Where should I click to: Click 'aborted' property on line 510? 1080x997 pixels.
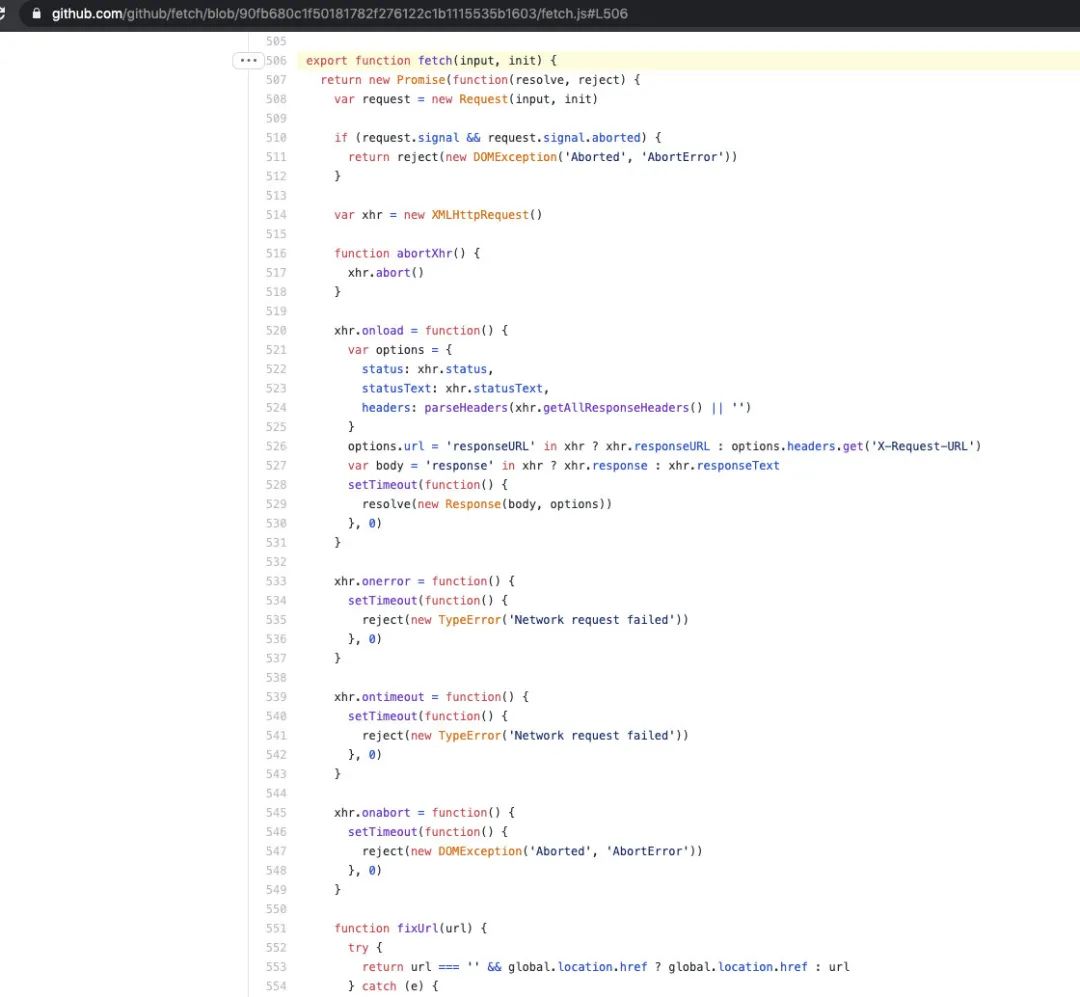(616, 138)
